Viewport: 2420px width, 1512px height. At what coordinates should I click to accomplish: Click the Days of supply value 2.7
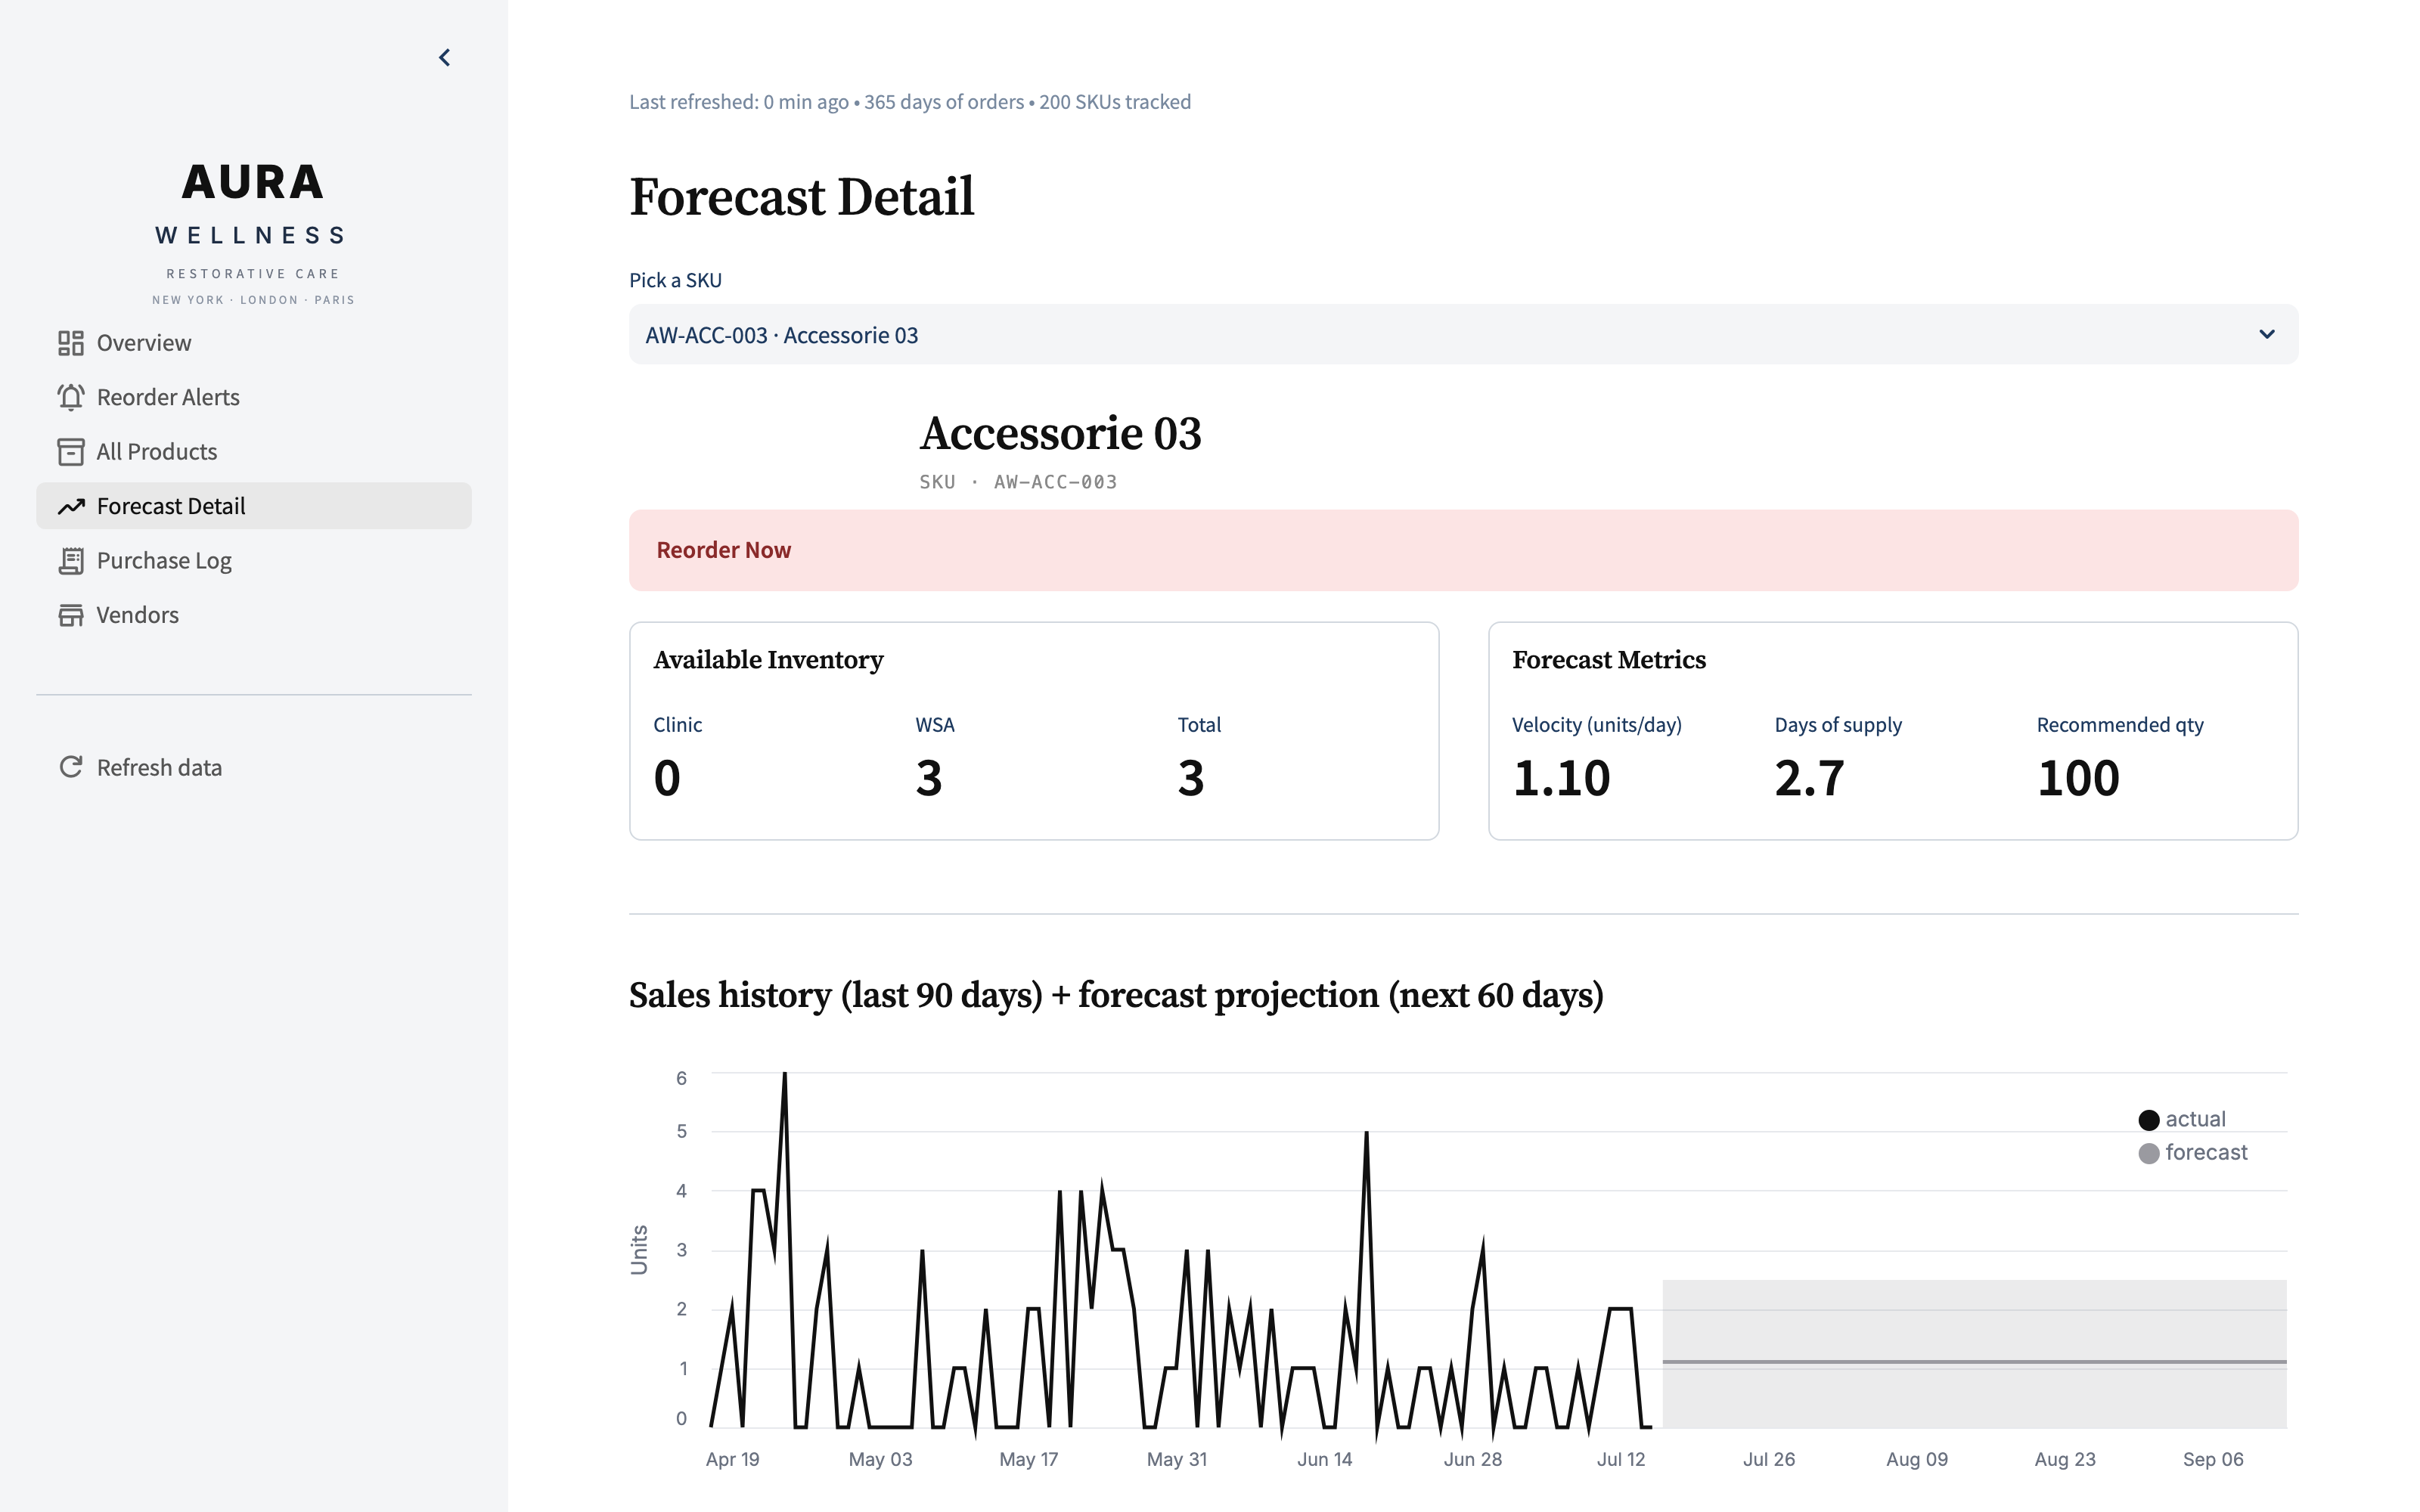tap(1809, 778)
